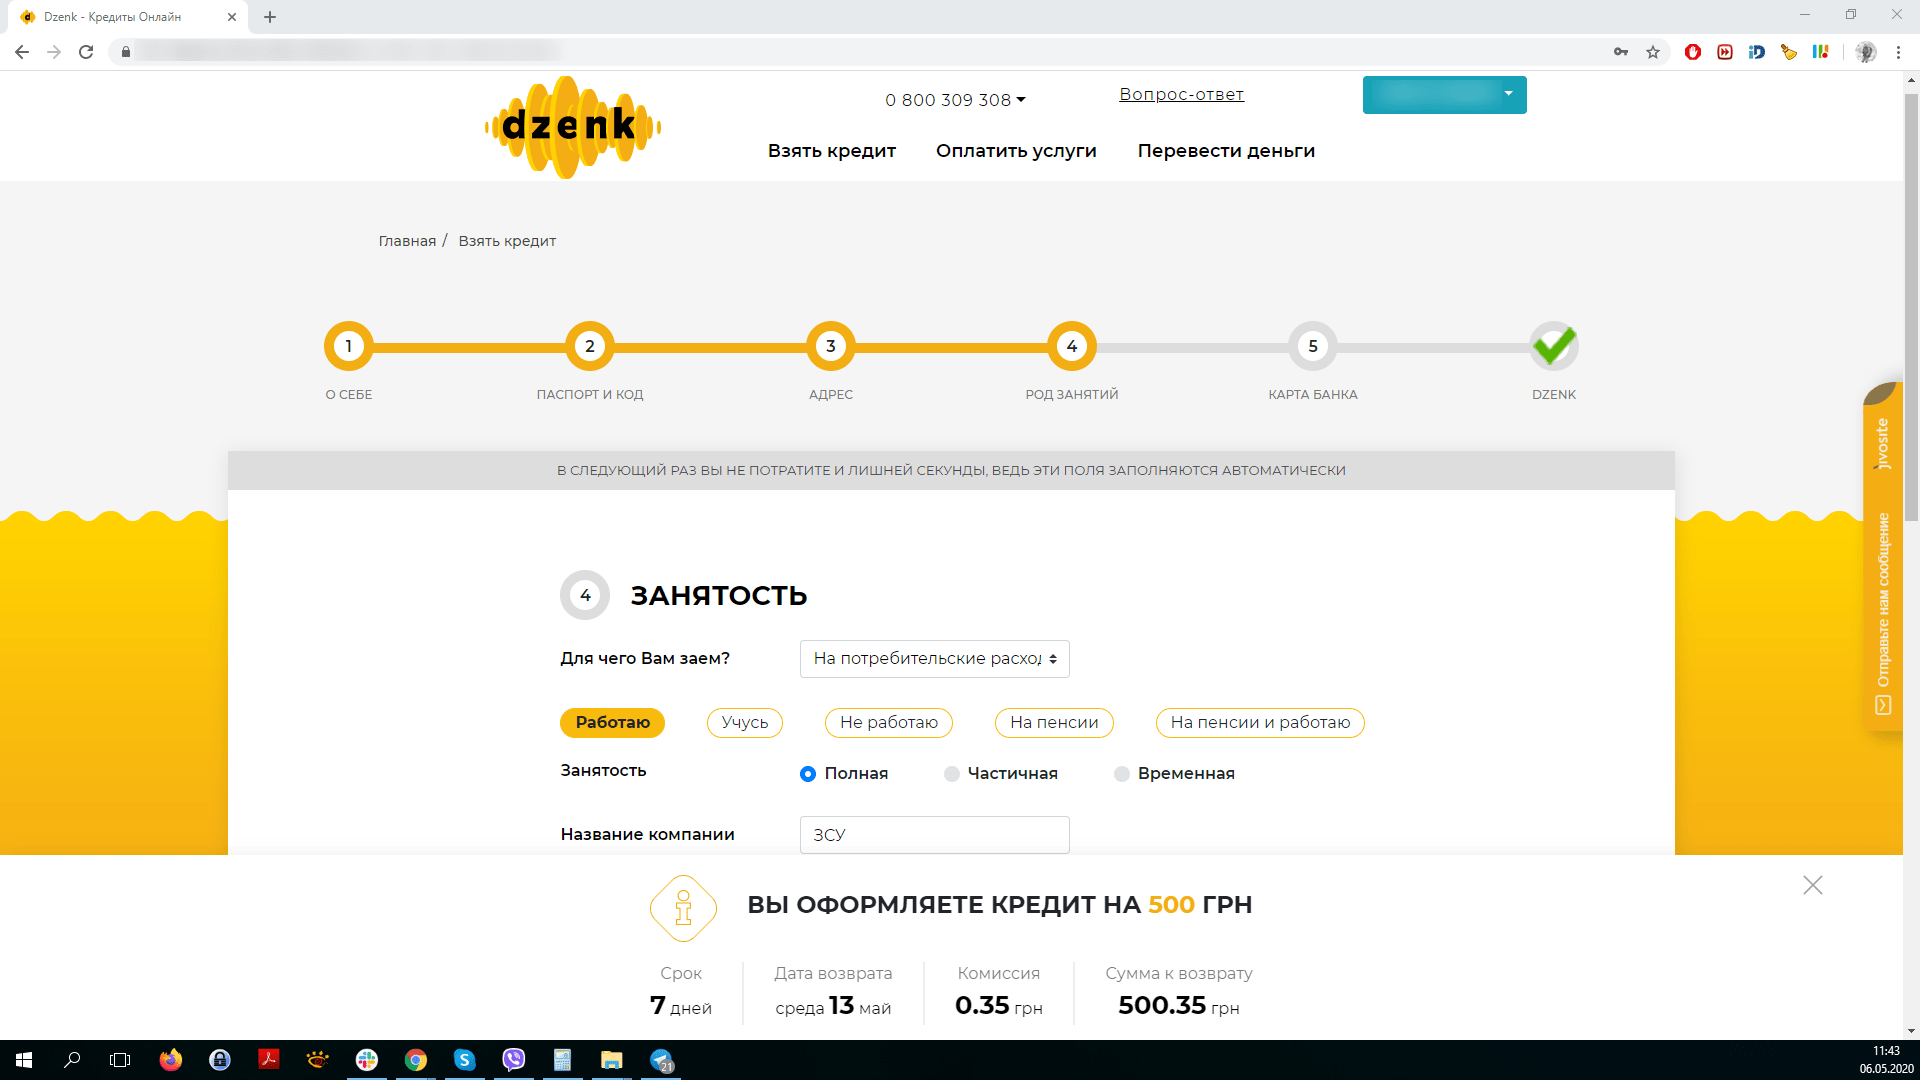1920x1080 pixels.
Task: Select the Работаю status option
Action: (612, 722)
